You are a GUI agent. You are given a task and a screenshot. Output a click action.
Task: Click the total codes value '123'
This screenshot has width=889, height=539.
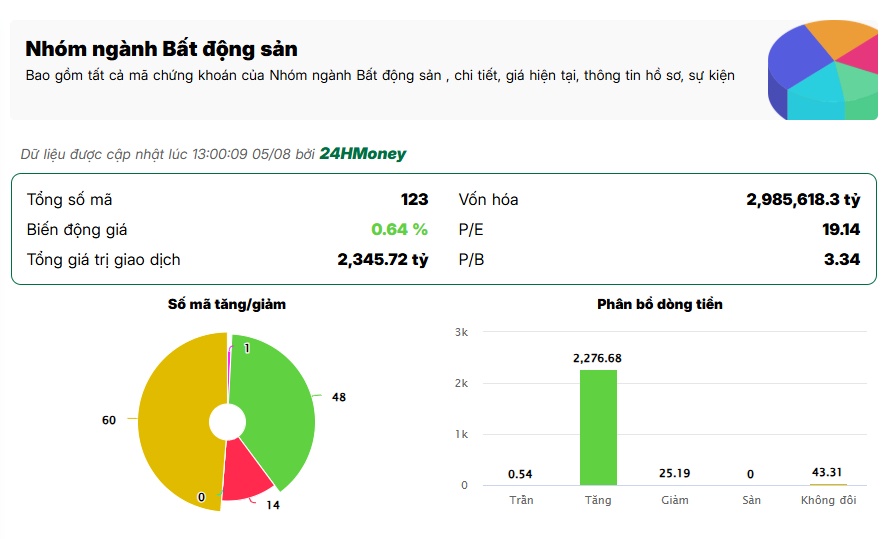pos(414,200)
